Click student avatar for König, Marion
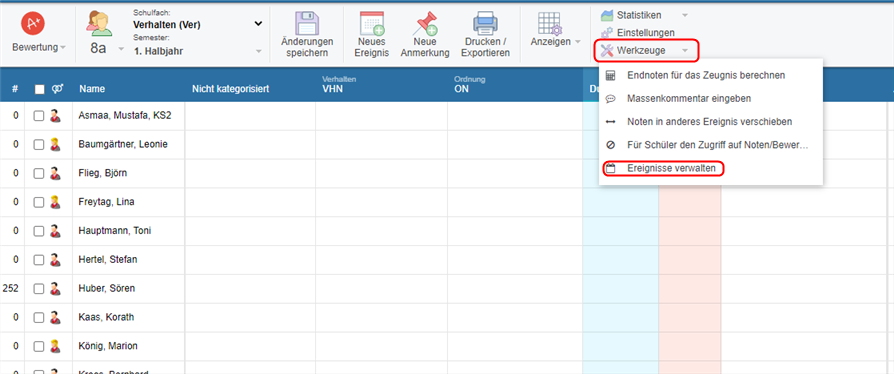This screenshot has width=894, height=374. (55, 346)
